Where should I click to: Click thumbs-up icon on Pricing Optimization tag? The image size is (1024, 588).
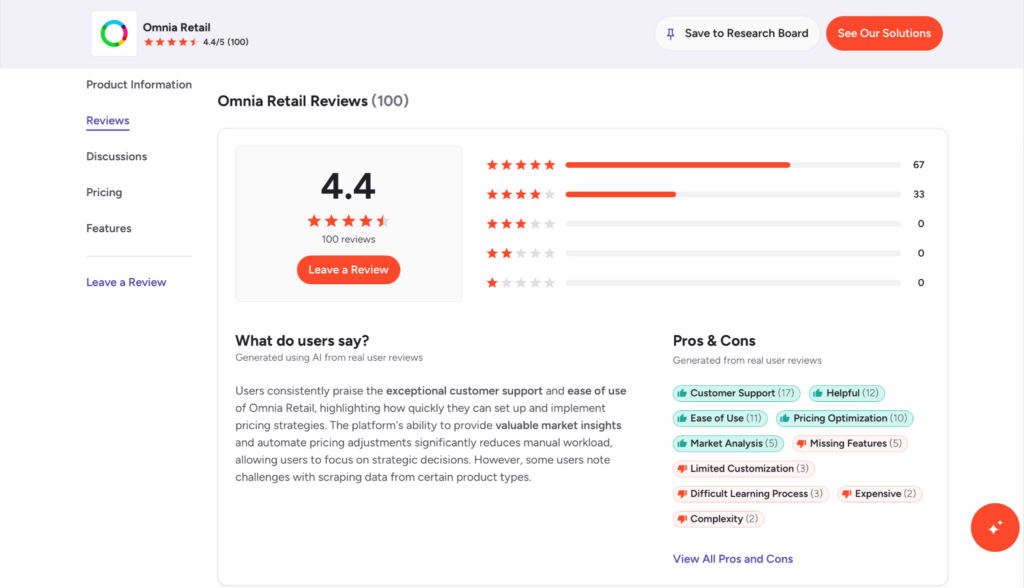[785, 418]
